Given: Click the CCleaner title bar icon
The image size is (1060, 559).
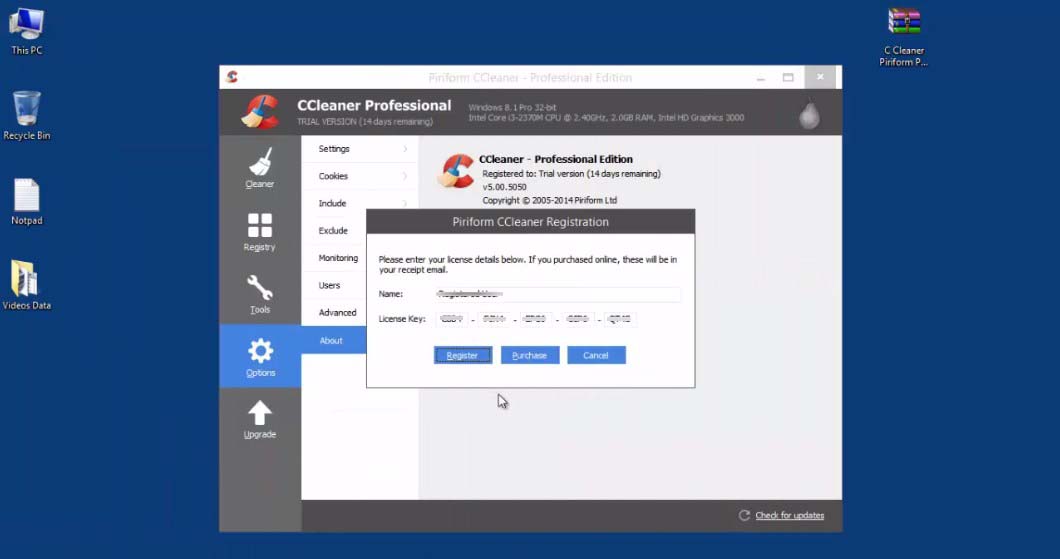Looking at the screenshot, I should point(233,77).
